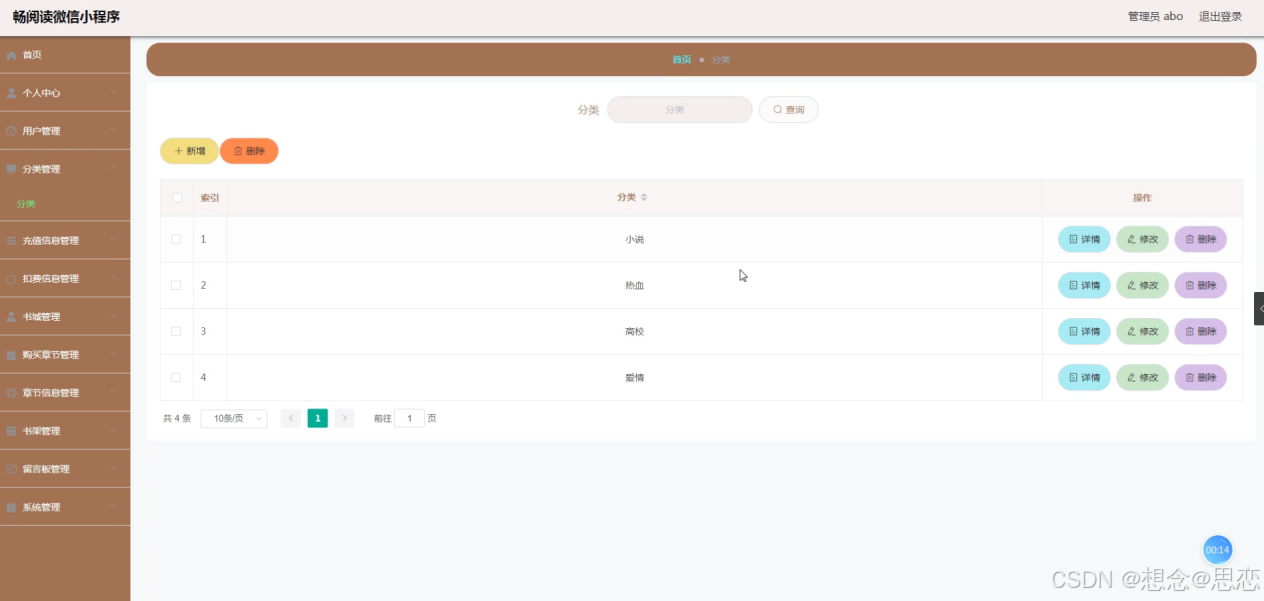1264x601 pixels.
Task: Click 修改 for the 热血 row
Action: (1142, 285)
